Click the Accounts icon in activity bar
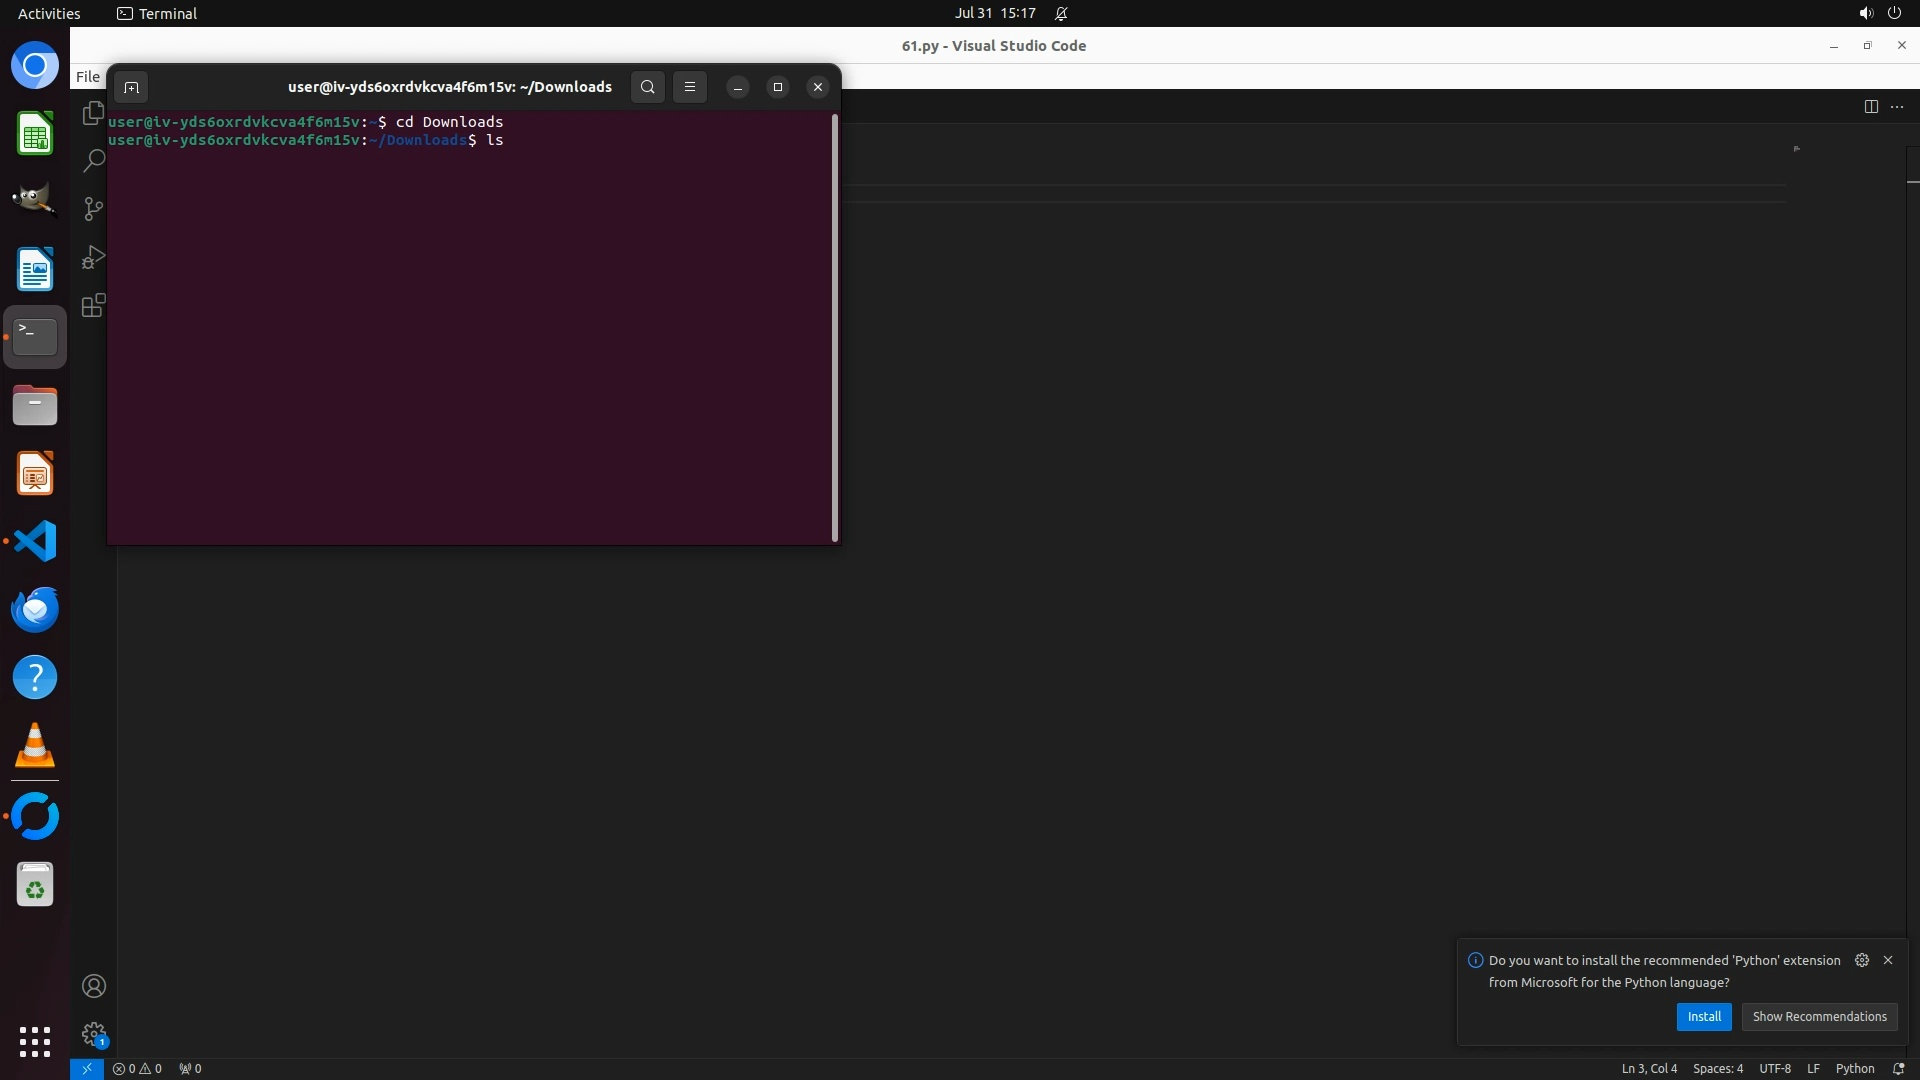The image size is (1920, 1080). tap(94, 986)
